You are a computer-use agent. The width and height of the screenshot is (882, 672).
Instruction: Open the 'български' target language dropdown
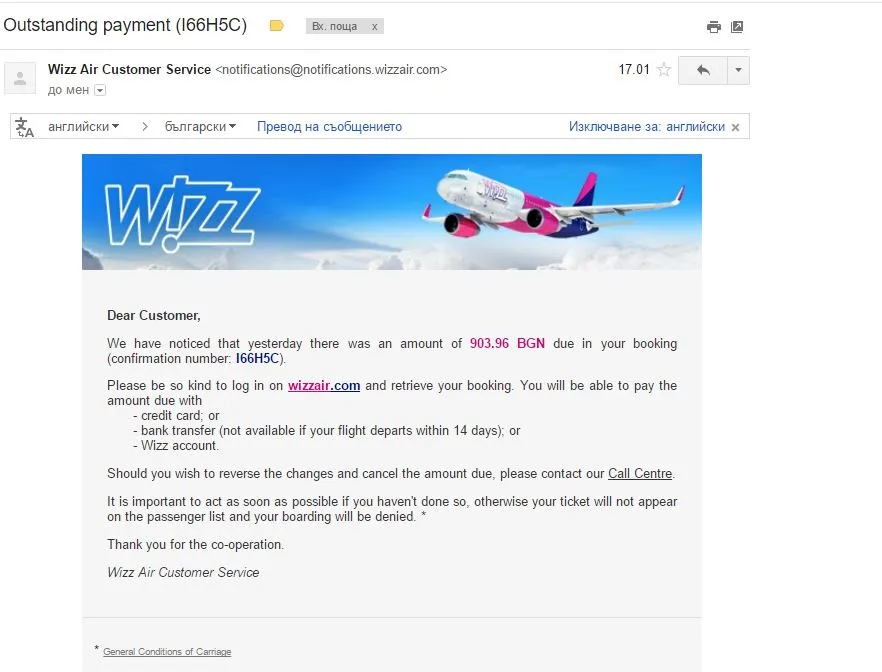[x=200, y=127]
